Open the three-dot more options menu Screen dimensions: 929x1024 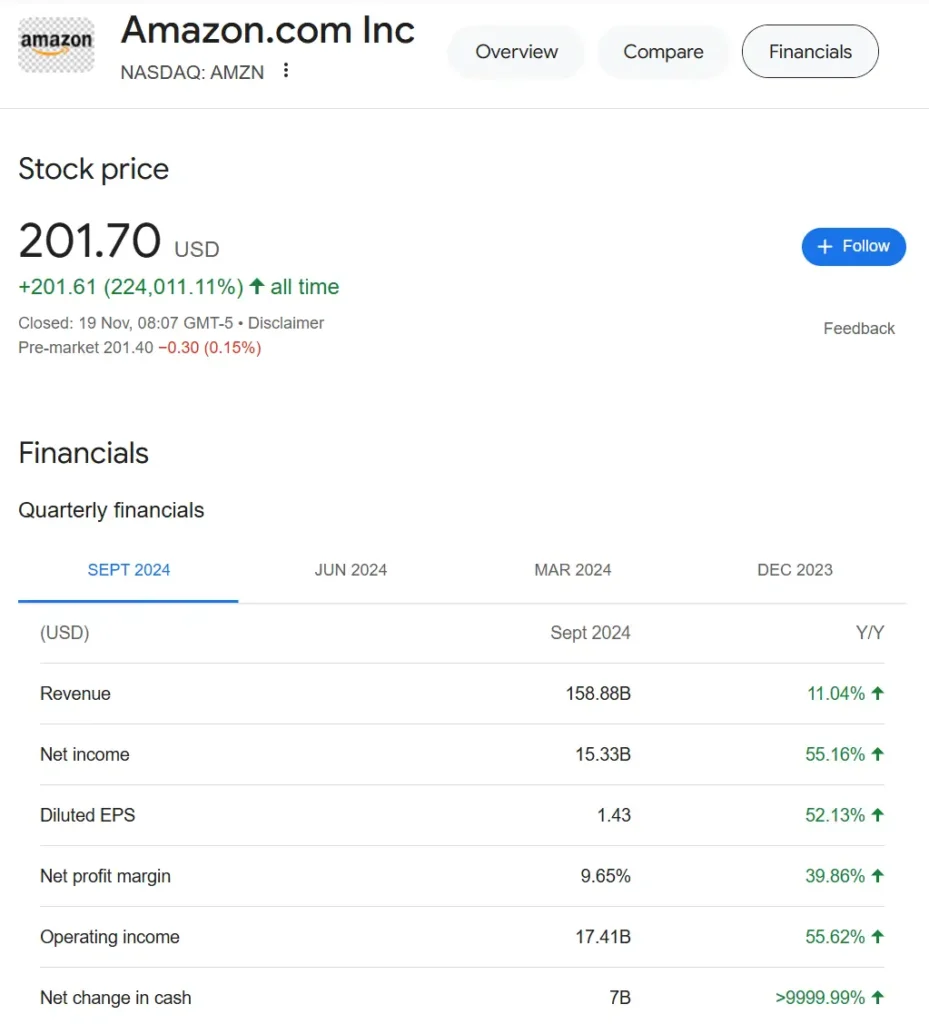[286, 71]
